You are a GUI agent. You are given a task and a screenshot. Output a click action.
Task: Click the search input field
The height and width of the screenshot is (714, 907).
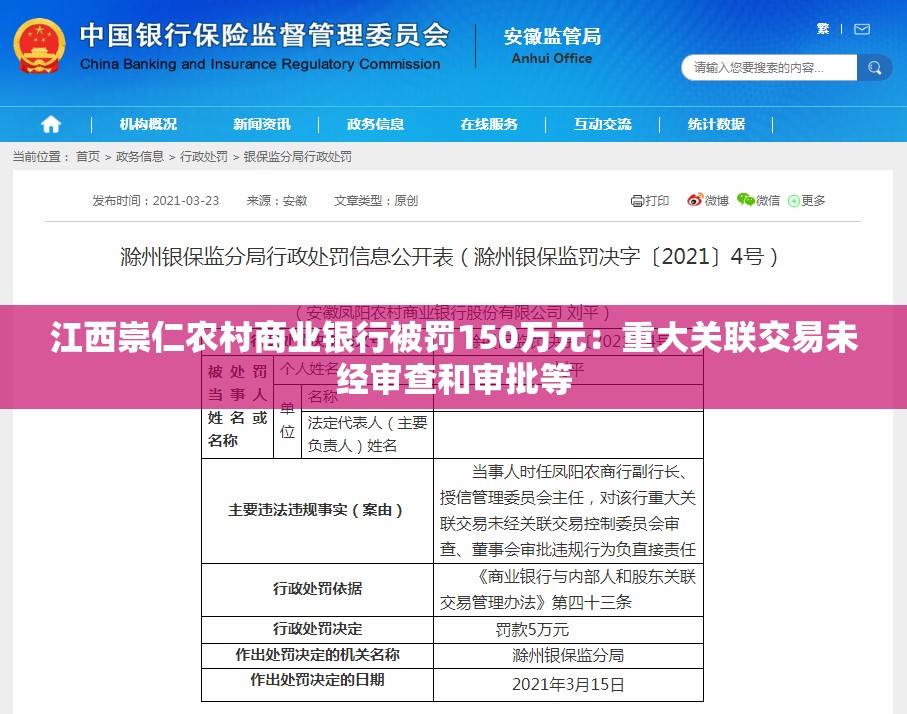(769, 68)
